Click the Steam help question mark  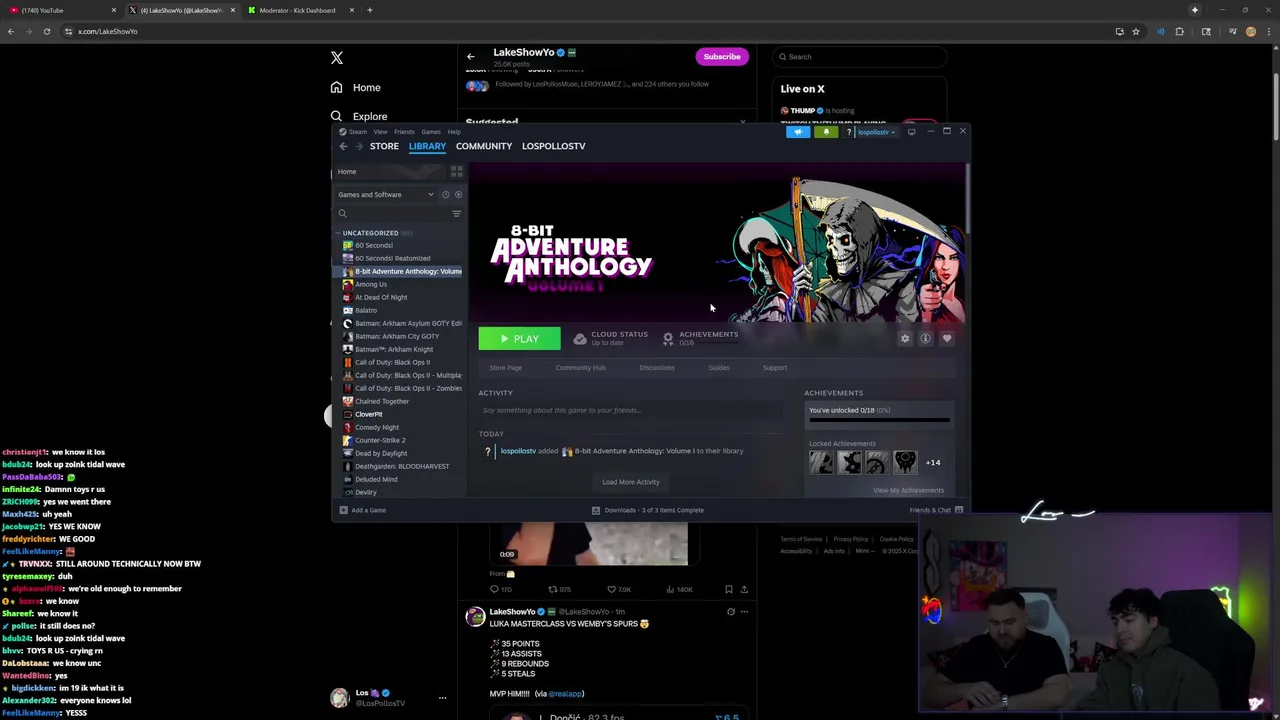coord(849,132)
